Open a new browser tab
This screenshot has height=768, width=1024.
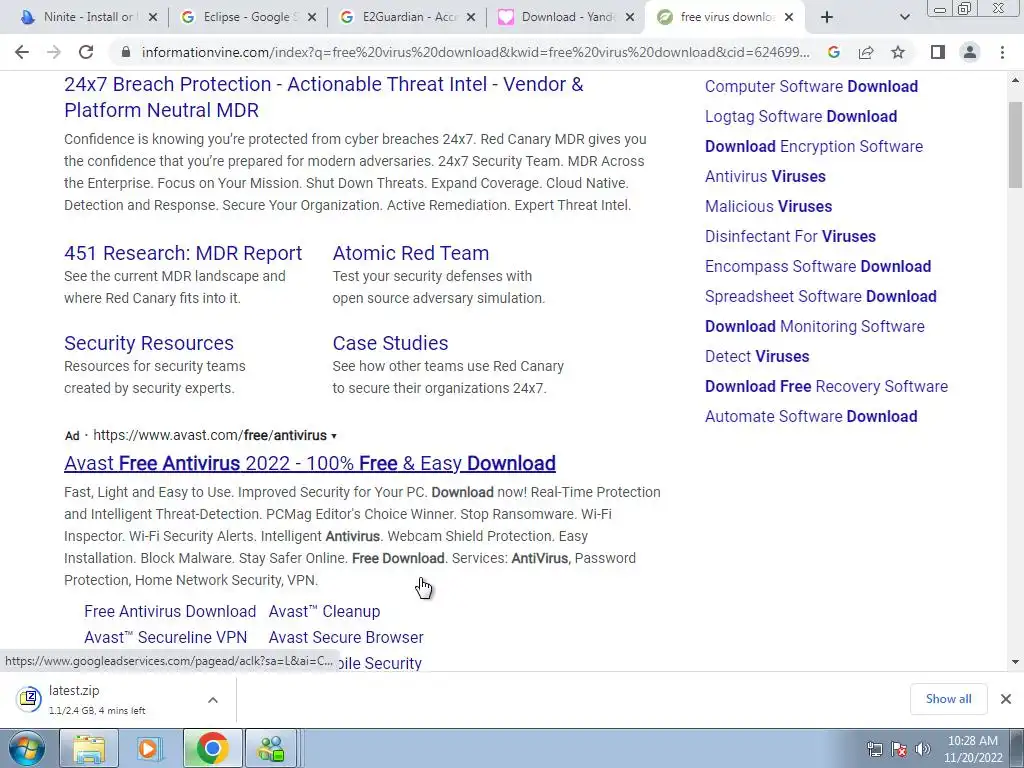tap(827, 18)
